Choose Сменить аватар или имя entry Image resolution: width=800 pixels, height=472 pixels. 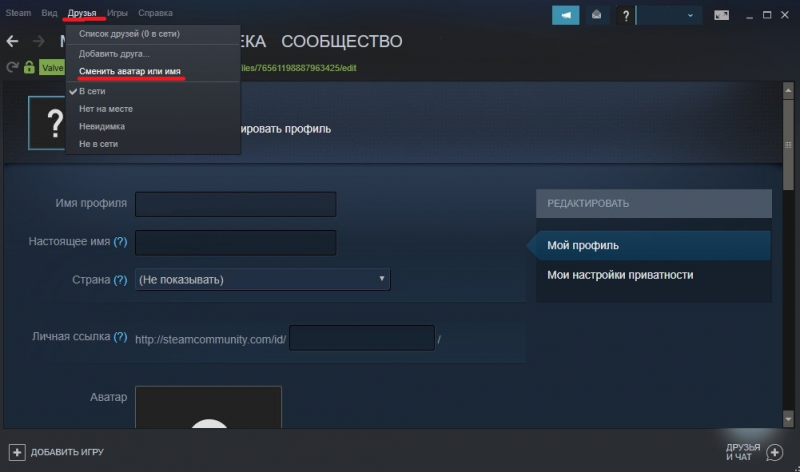click(130, 71)
